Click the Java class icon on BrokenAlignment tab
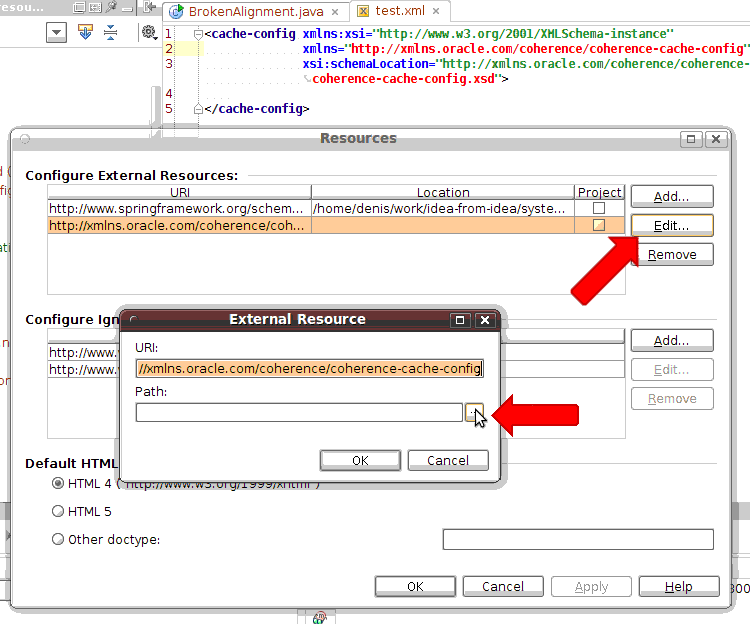 coord(176,11)
